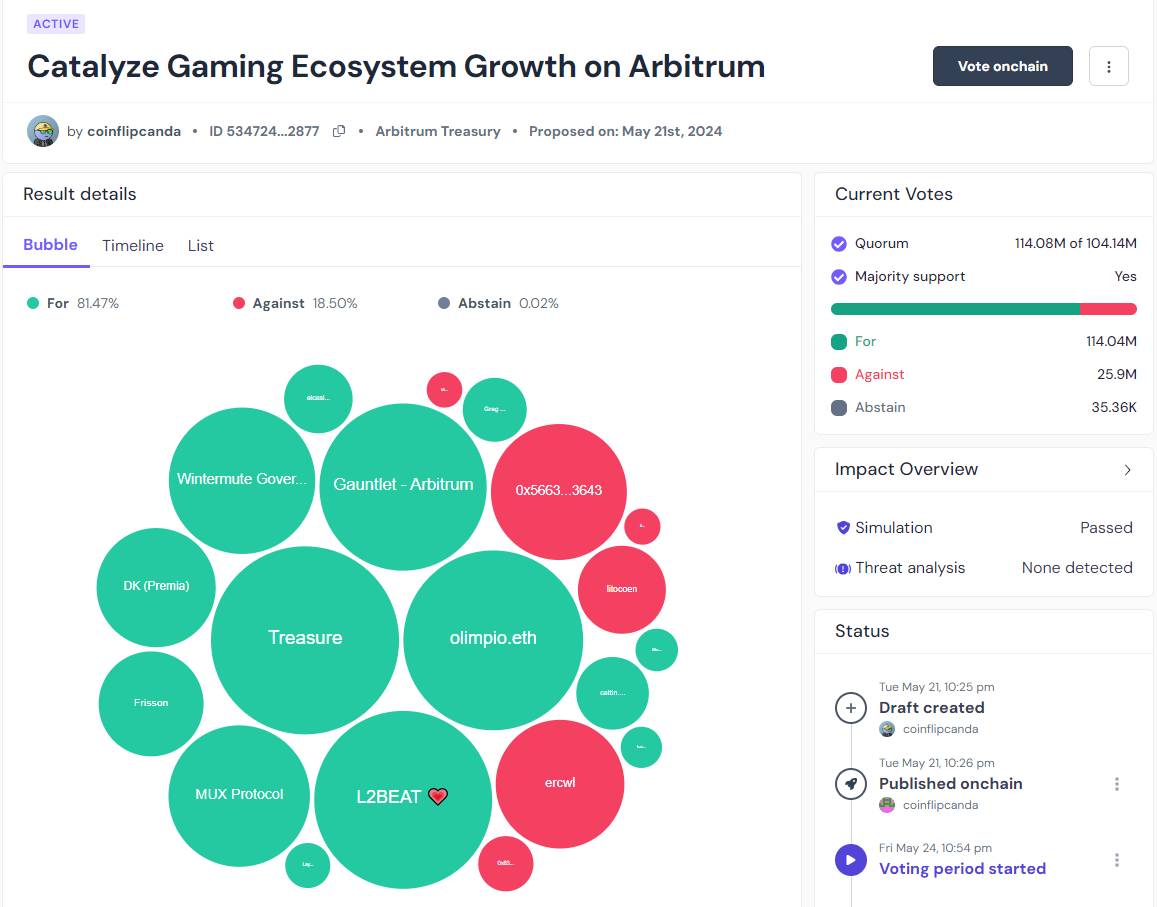The width and height of the screenshot is (1157, 907).
Task: Click the DK (Premia) bubble
Action: [156, 587]
